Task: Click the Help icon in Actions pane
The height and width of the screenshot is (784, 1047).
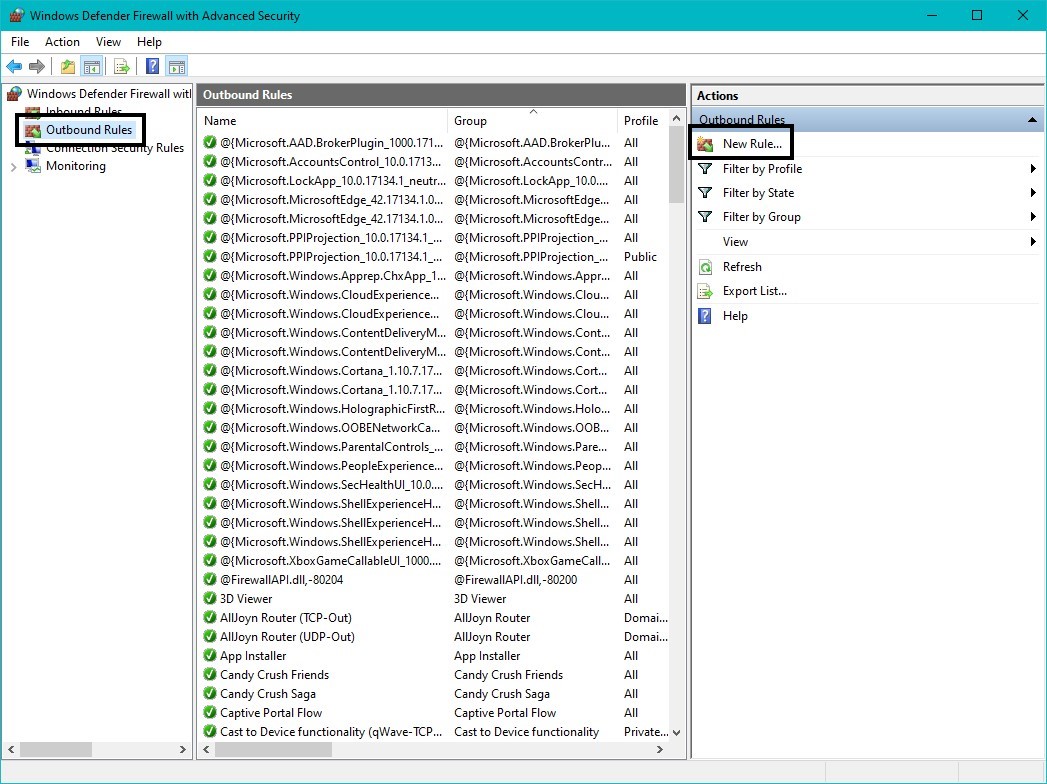Action: (x=704, y=316)
